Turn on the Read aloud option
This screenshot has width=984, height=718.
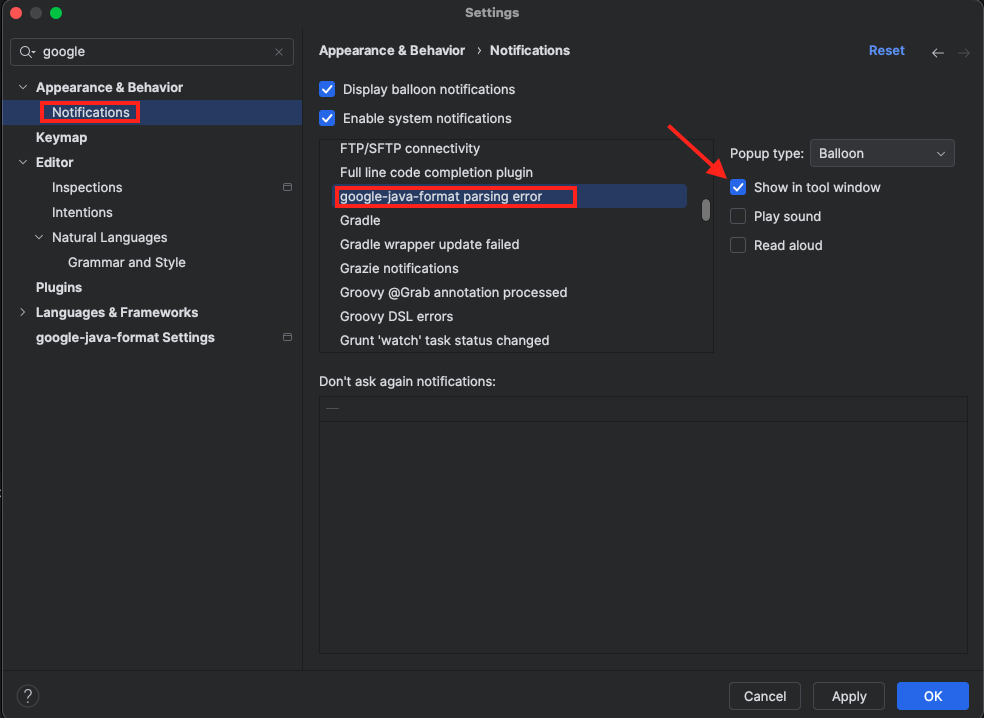(738, 245)
